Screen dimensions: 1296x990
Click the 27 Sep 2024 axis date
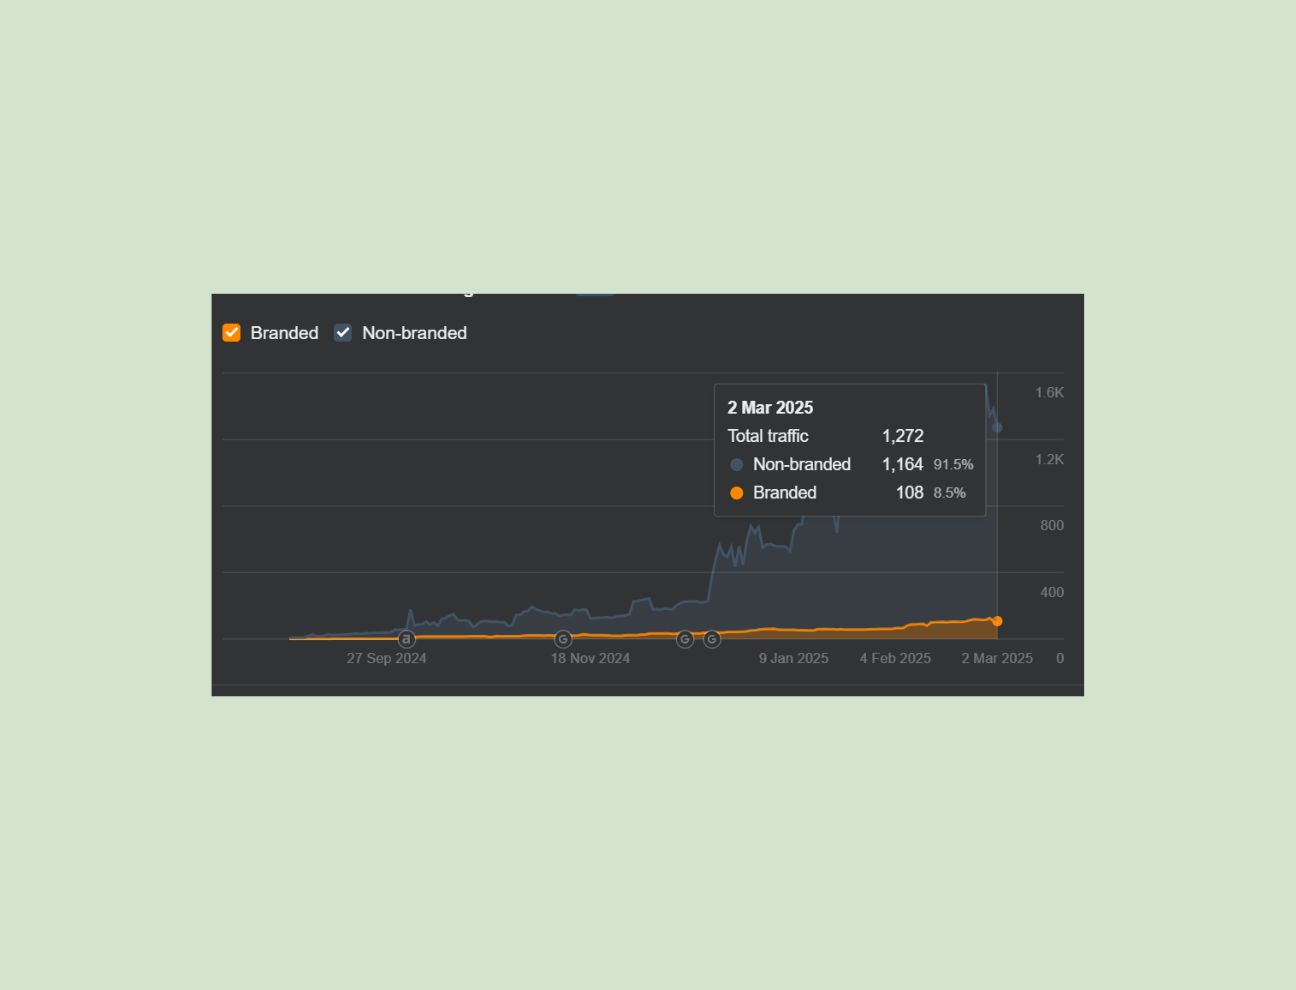(x=386, y=658)
